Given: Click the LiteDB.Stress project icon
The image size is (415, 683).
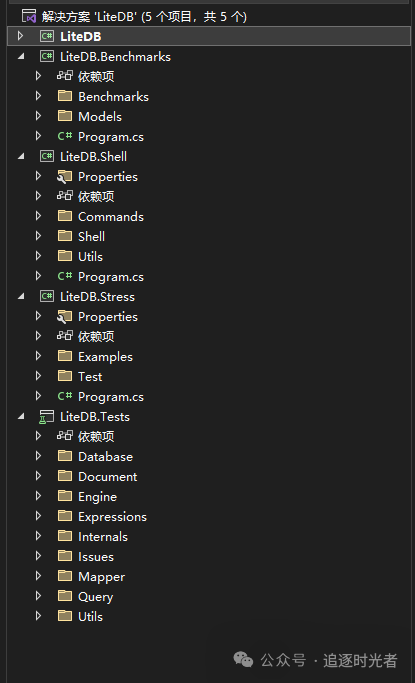Looking at the screenshot, I should (x=47, y=296).
